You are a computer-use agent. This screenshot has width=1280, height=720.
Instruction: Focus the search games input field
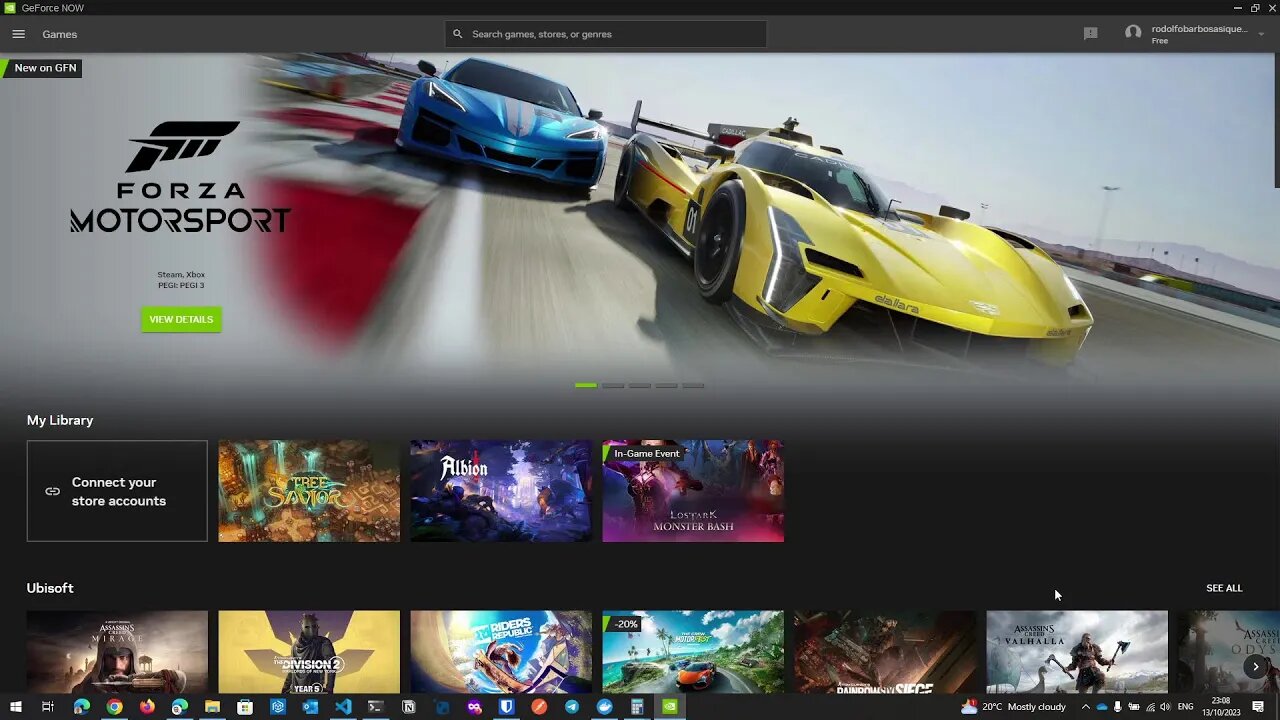point(606,34)
